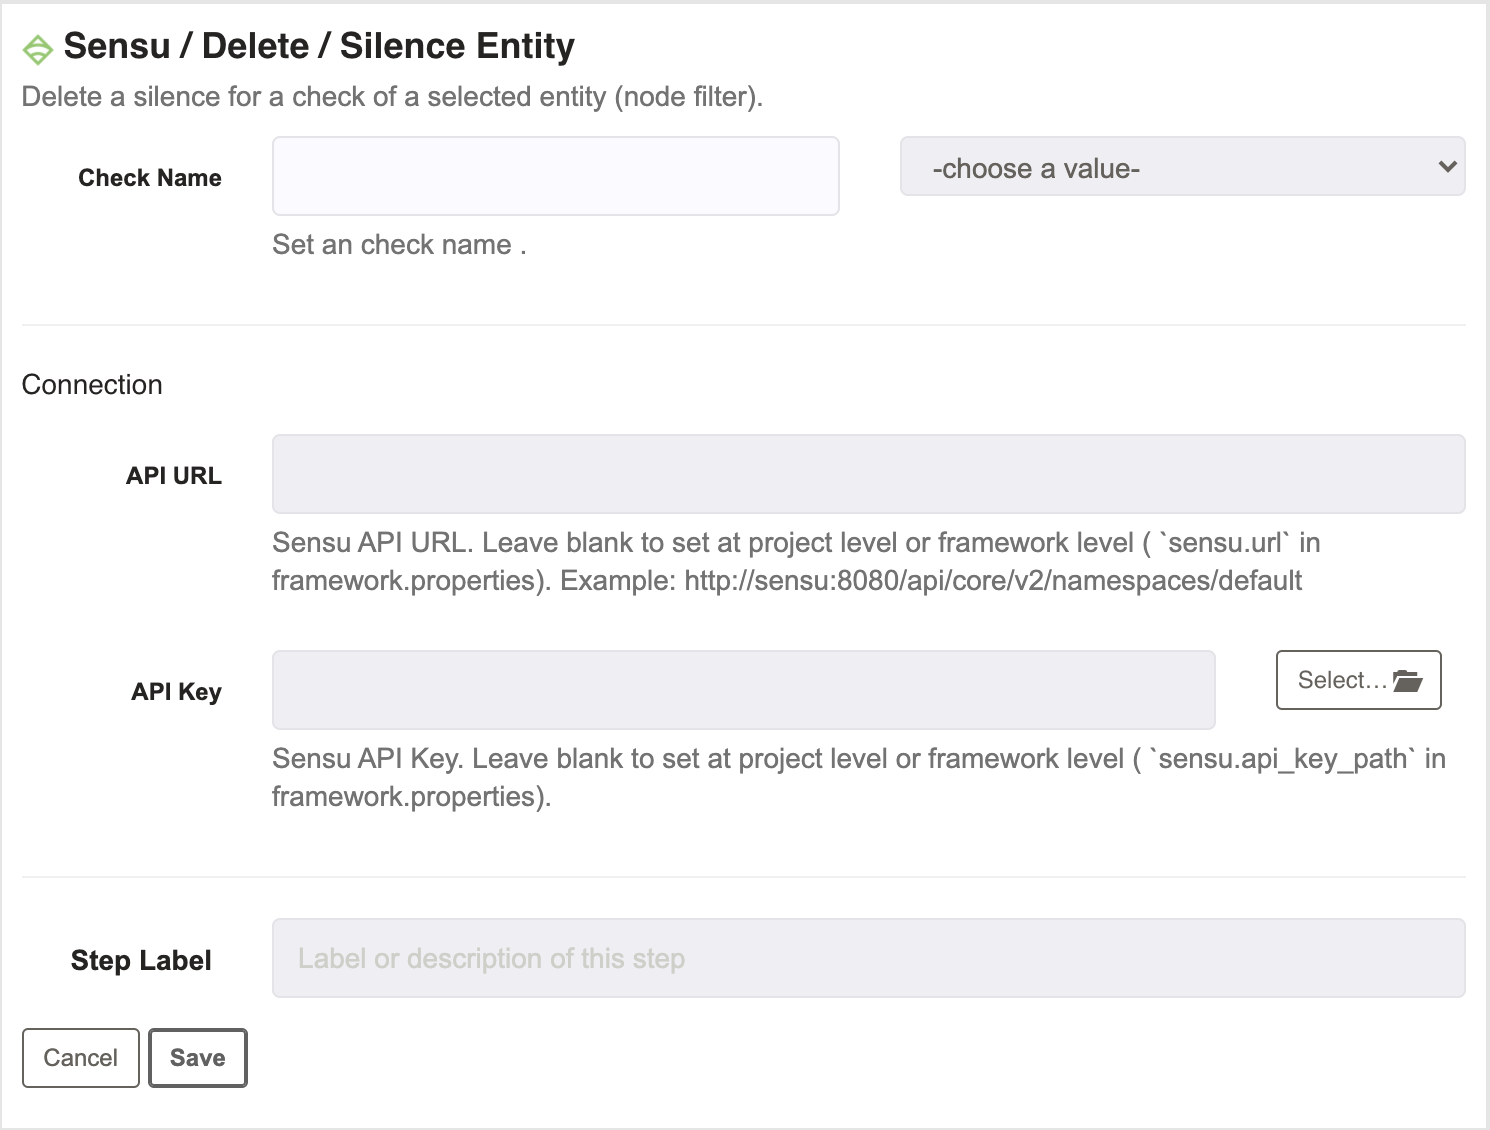Viewport: 1490px width, 1130px height.
Task: Click into the API URL input field
Action: pyautogui.click(x=868, y=474)
